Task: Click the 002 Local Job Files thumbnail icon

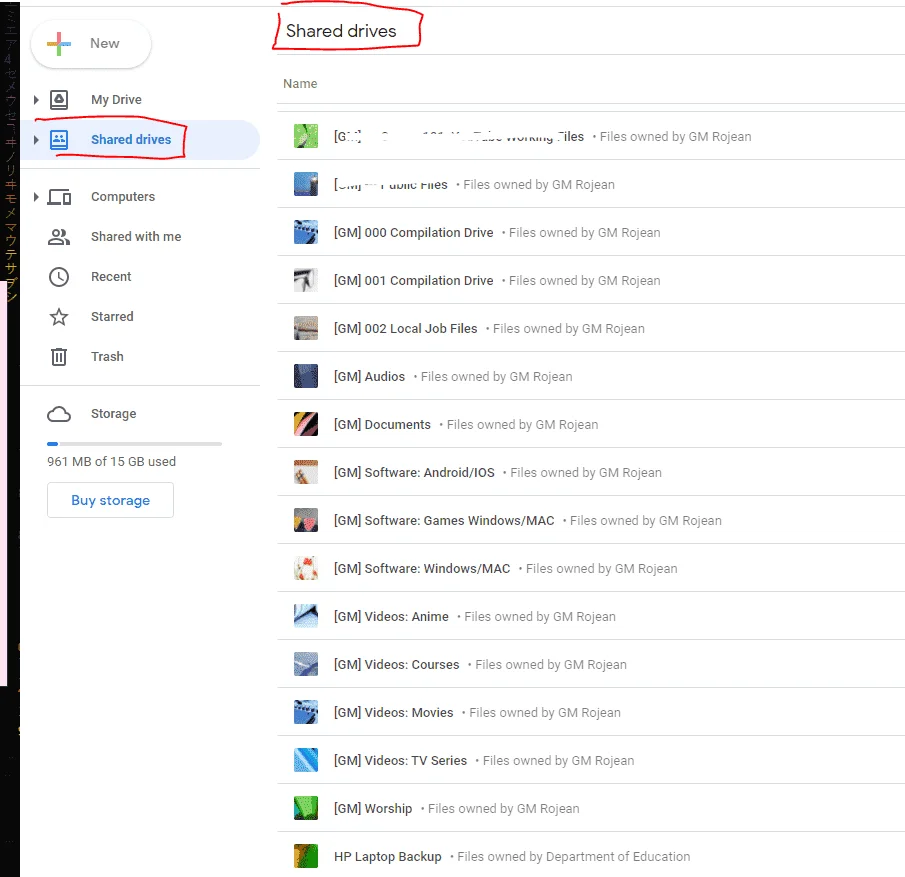Action: (306, 328)
